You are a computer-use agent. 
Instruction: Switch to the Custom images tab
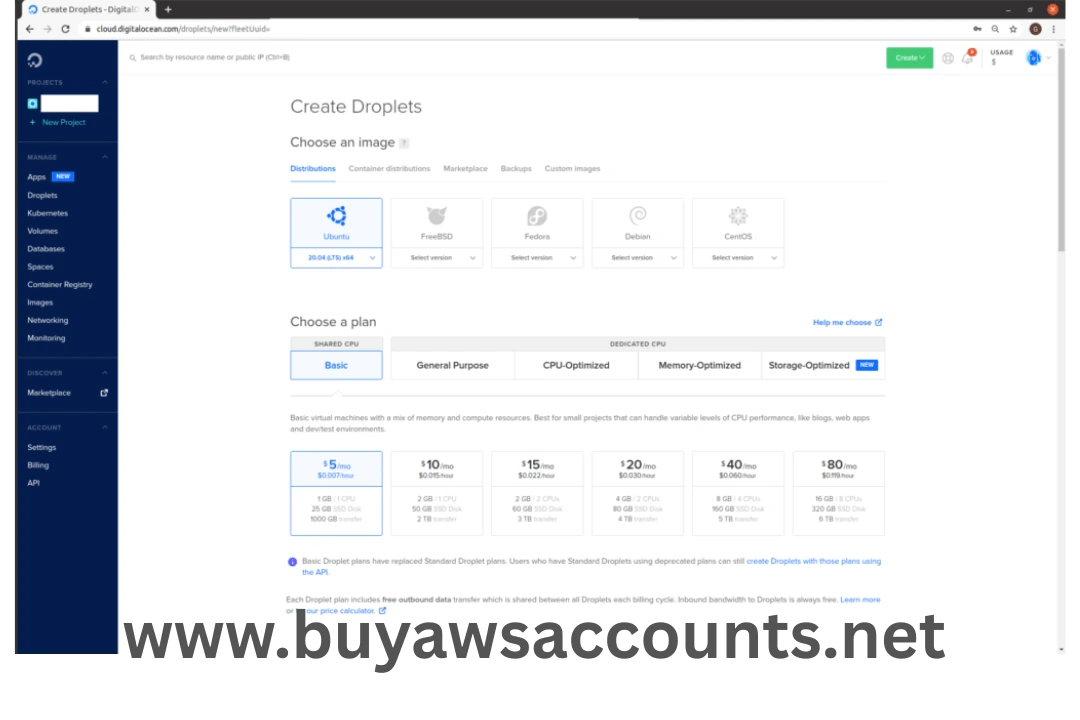tap(572, 169)
